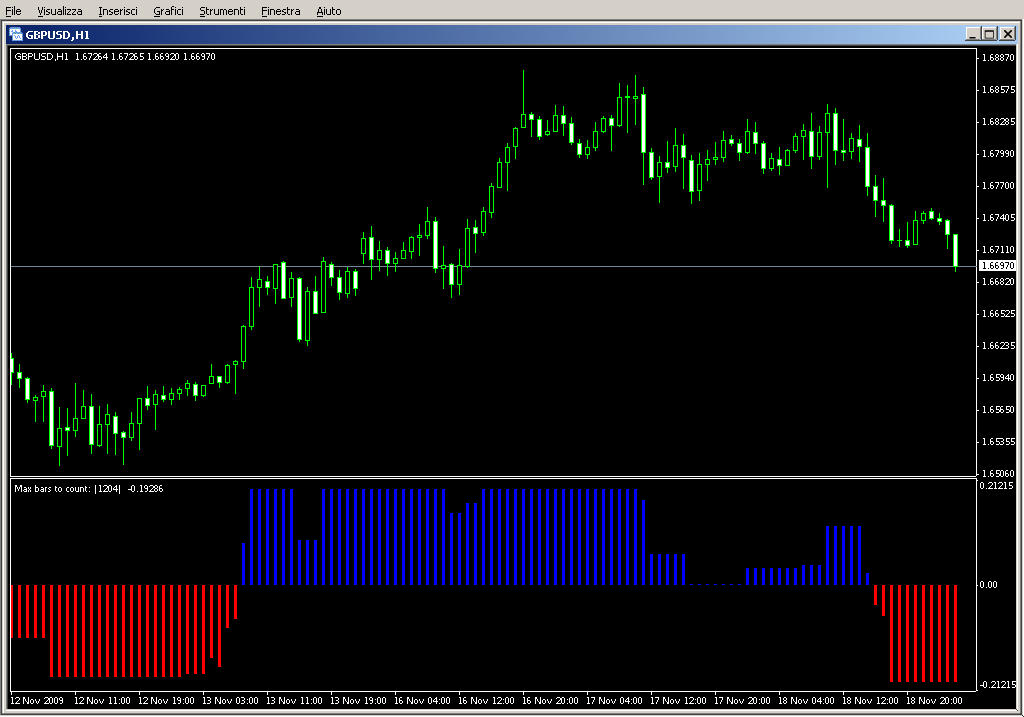
Task: Open the Visualizza menu
Action: tap(59, 11)
